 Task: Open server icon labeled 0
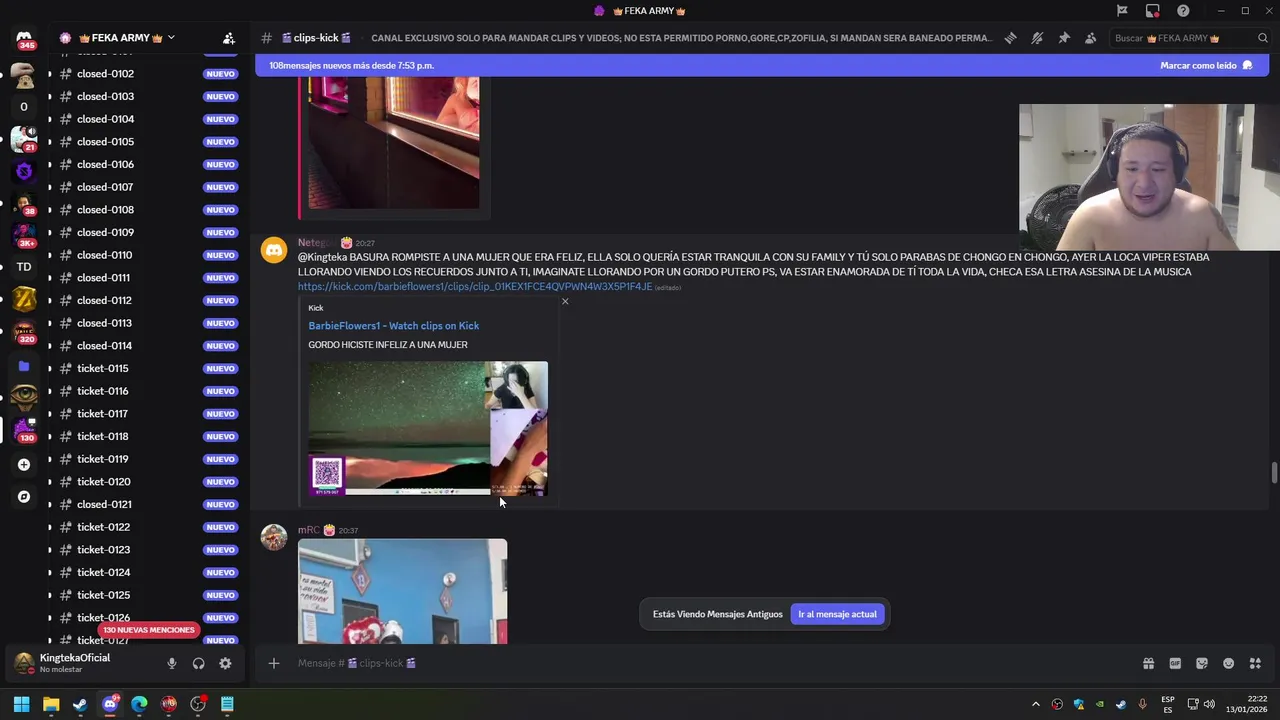24,107
